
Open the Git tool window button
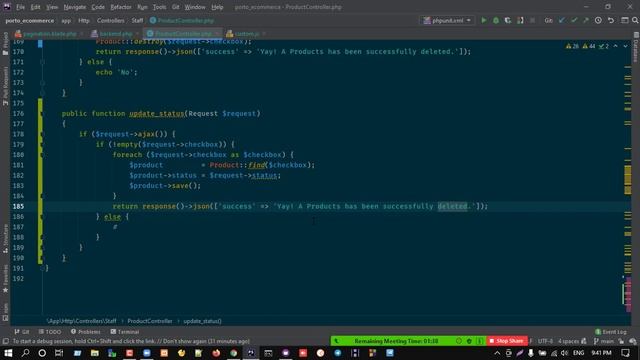coord(22,332)
